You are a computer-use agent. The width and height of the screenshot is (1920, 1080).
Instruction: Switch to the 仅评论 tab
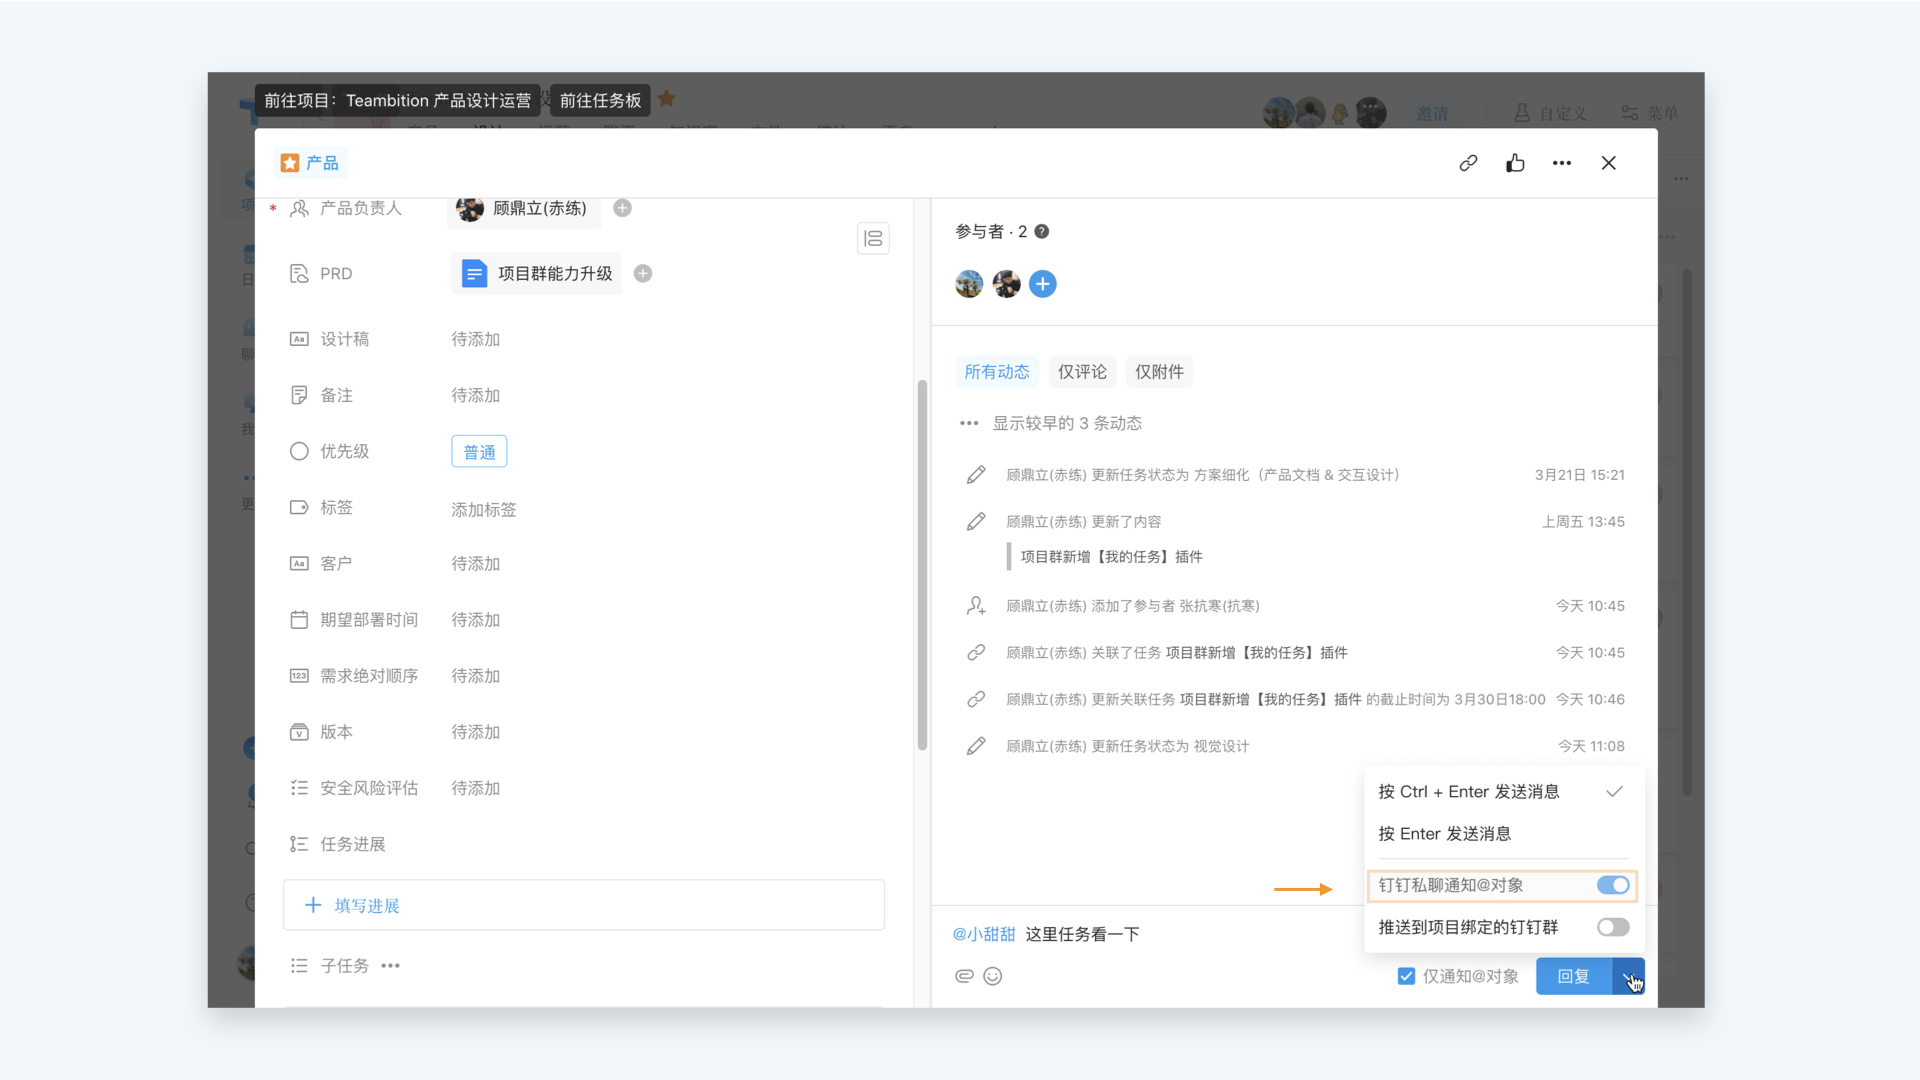(x=1082, y=372)
